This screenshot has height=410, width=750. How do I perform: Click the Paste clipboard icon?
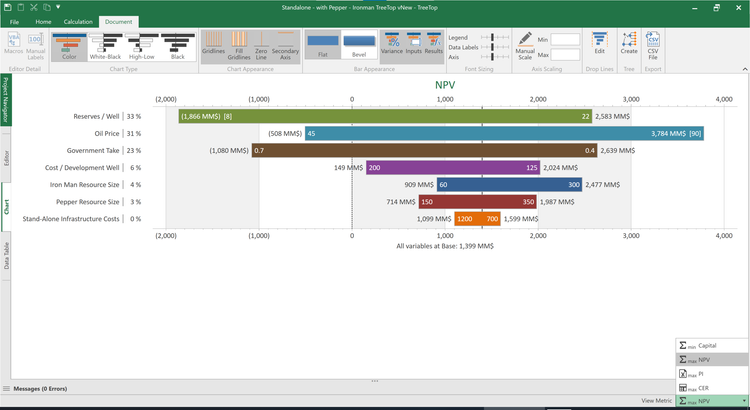(21, 7)
